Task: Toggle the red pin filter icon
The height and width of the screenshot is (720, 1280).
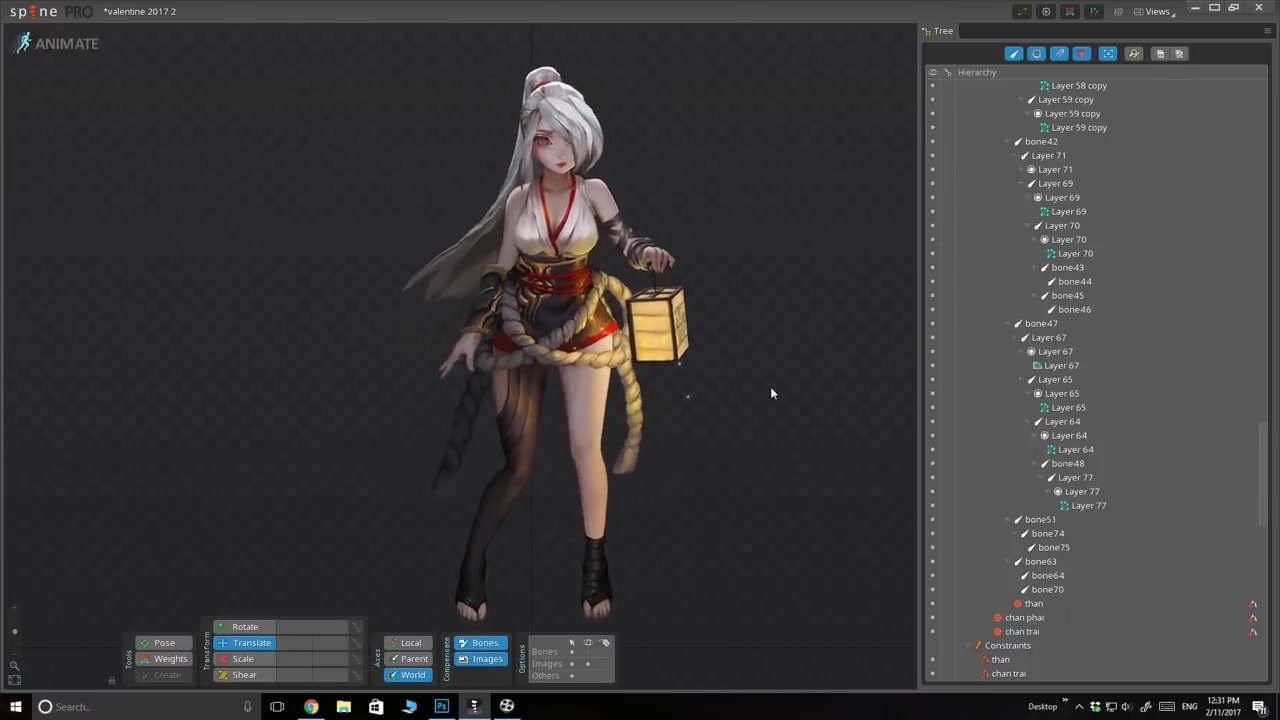Action: coord(1081,54)
